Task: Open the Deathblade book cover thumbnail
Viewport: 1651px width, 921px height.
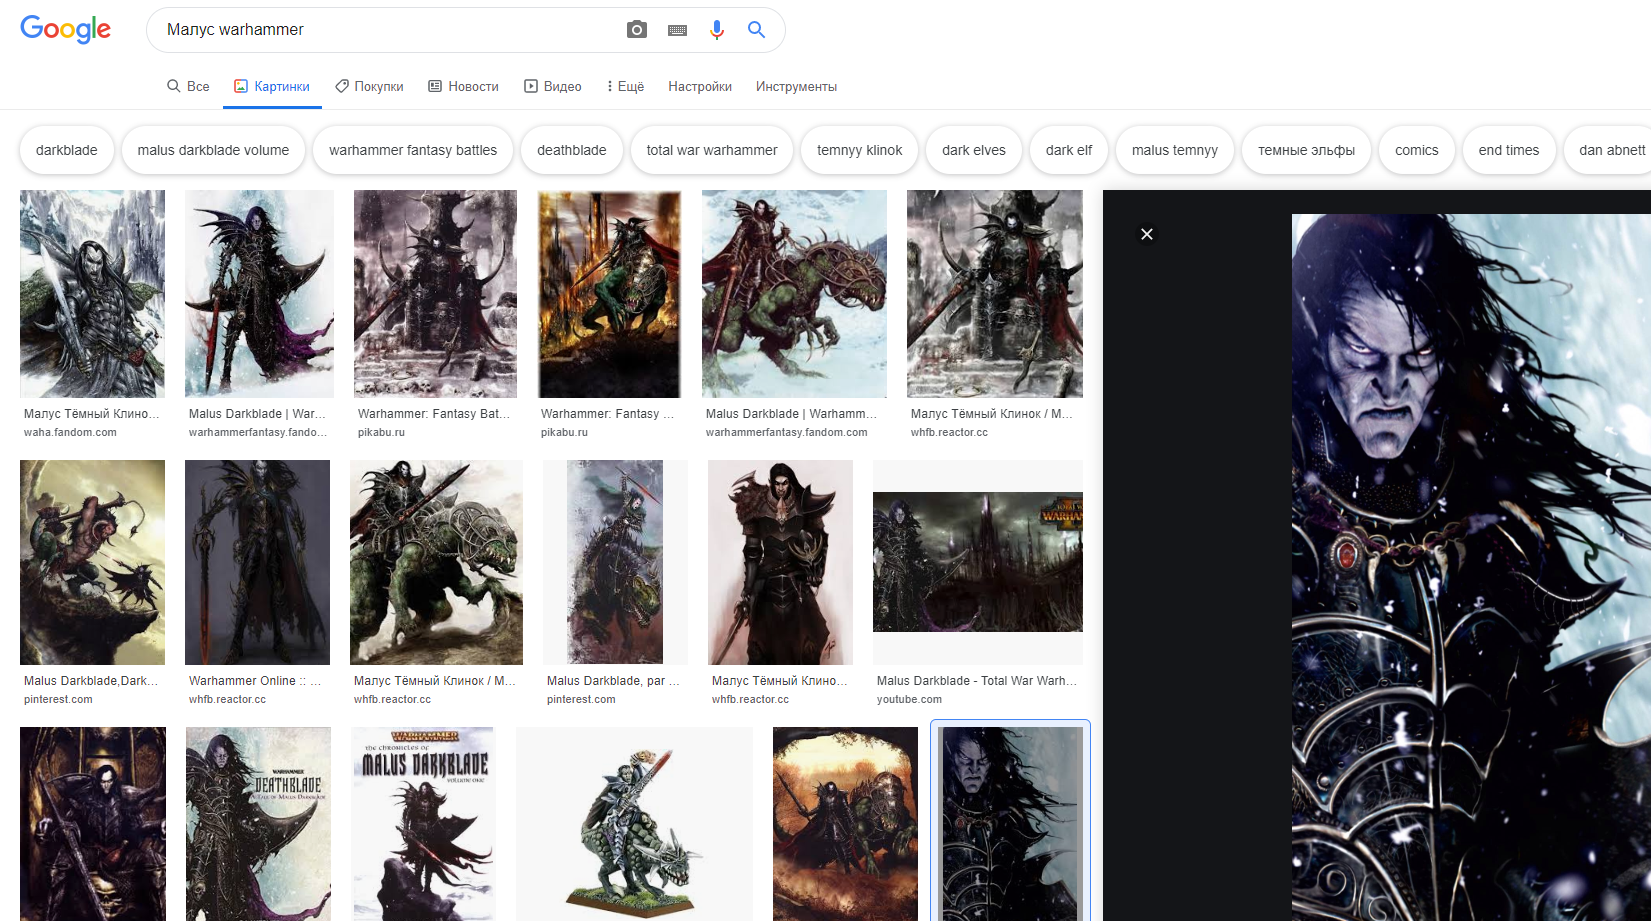Action: pyautogui.click(x=258, y=824)
